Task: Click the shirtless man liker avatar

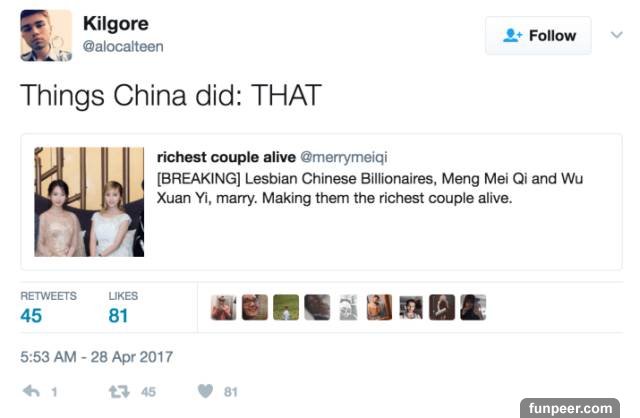Action: 379,307
